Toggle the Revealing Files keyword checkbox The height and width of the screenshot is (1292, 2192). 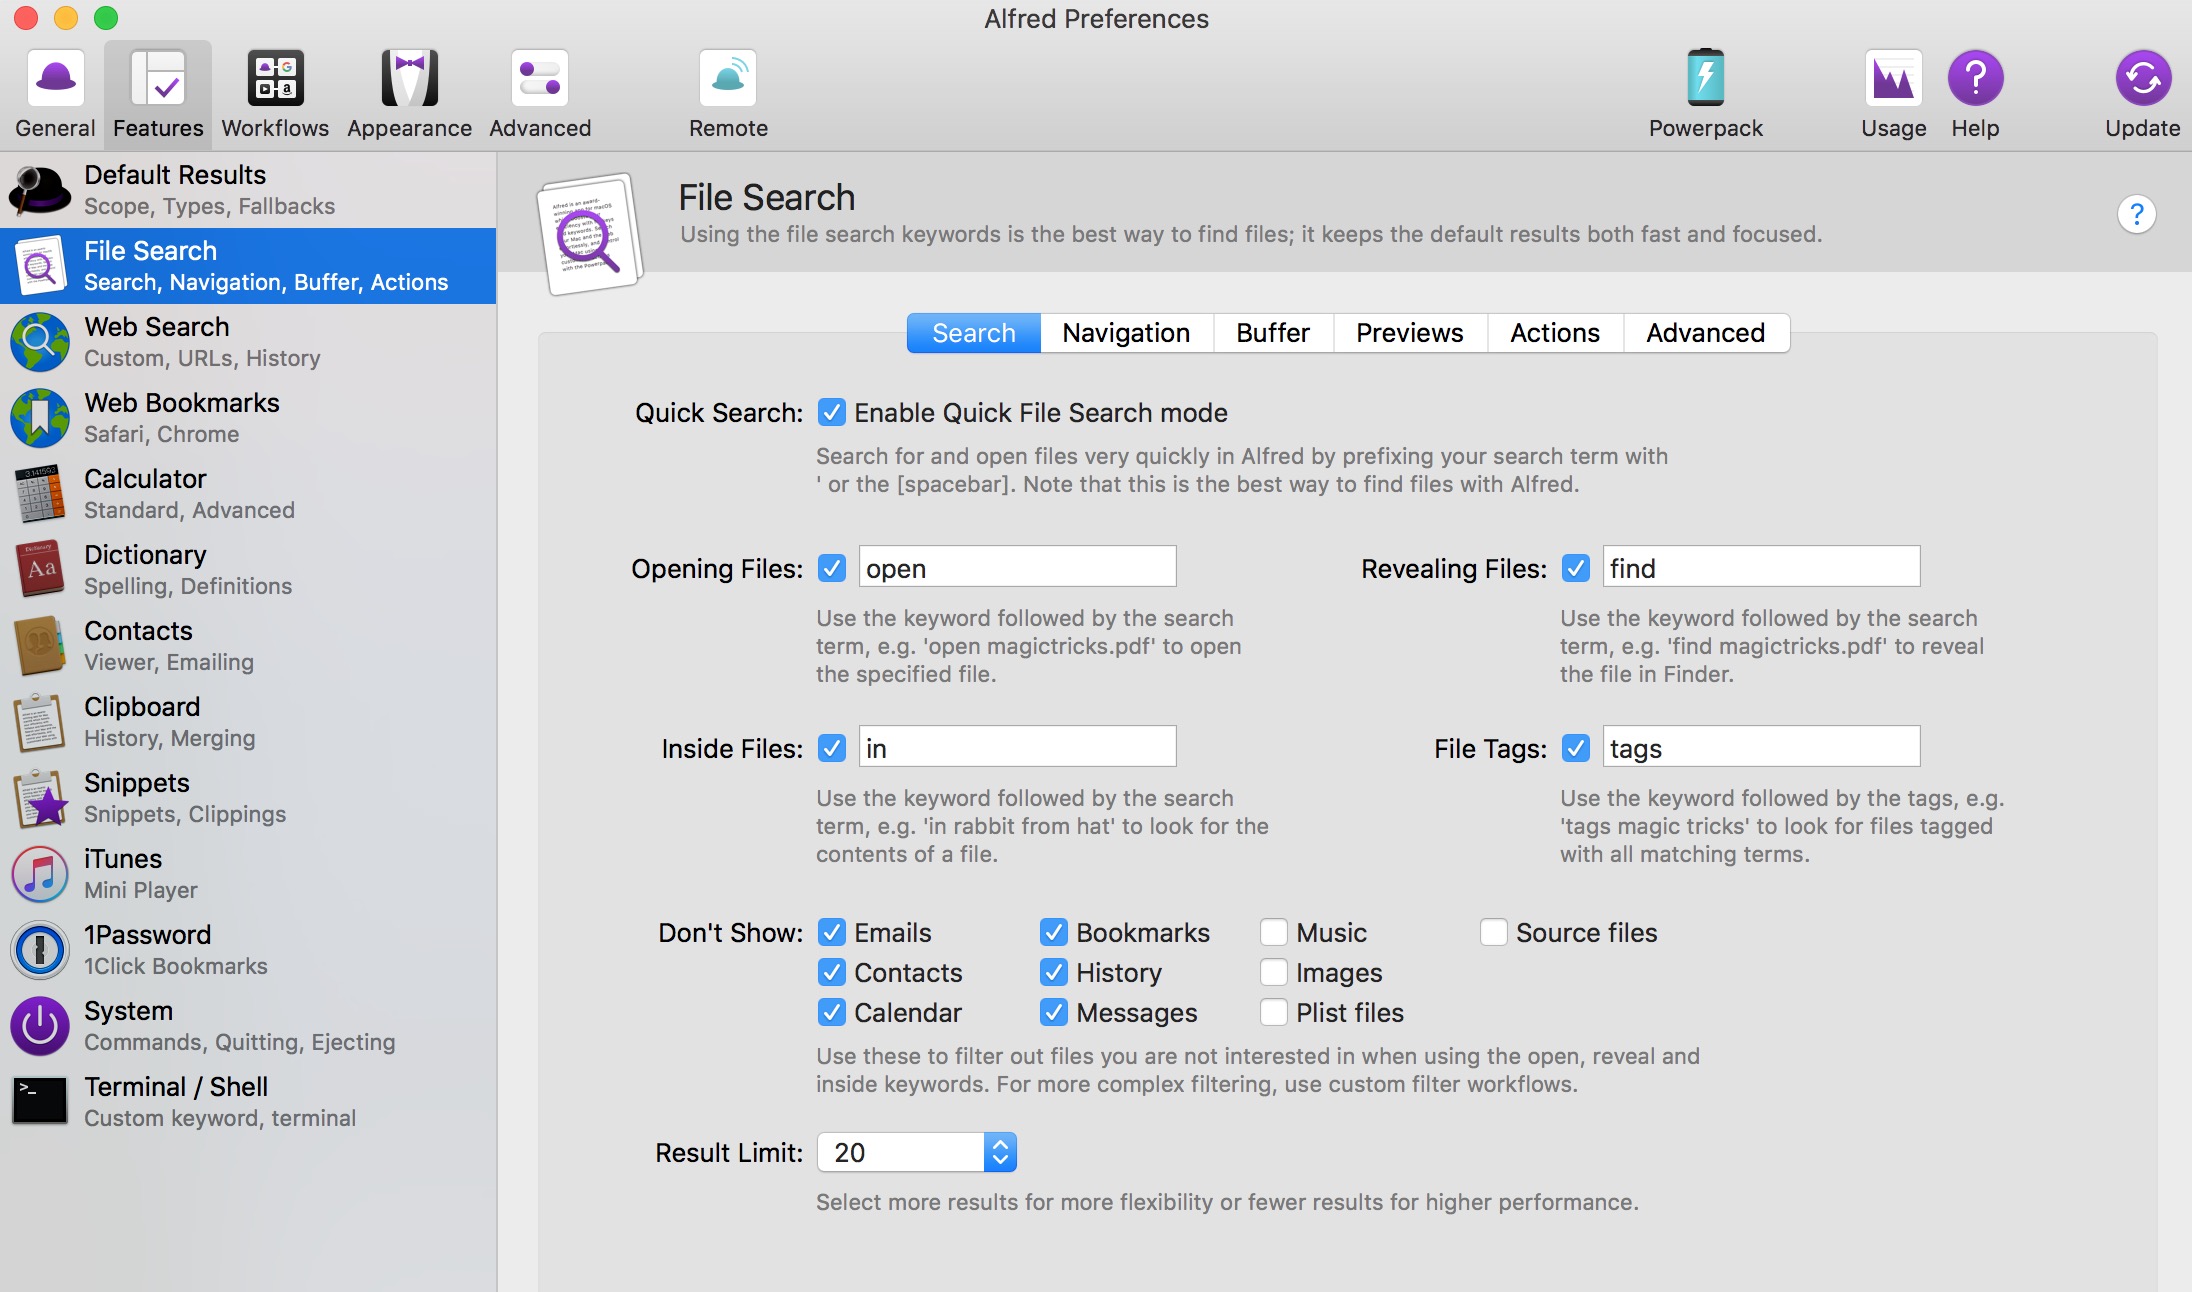click(1575, 568)
